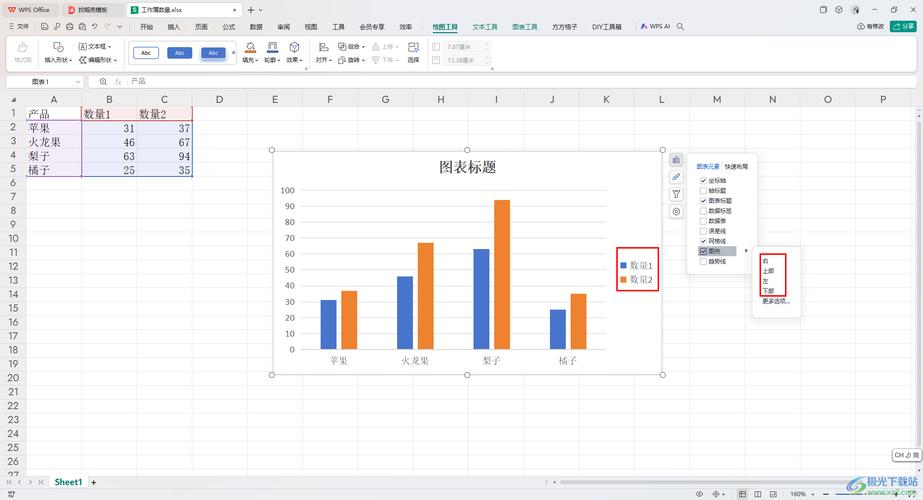
Task: Click the 找稻壳模板 window tab
Action: (93, 10)
